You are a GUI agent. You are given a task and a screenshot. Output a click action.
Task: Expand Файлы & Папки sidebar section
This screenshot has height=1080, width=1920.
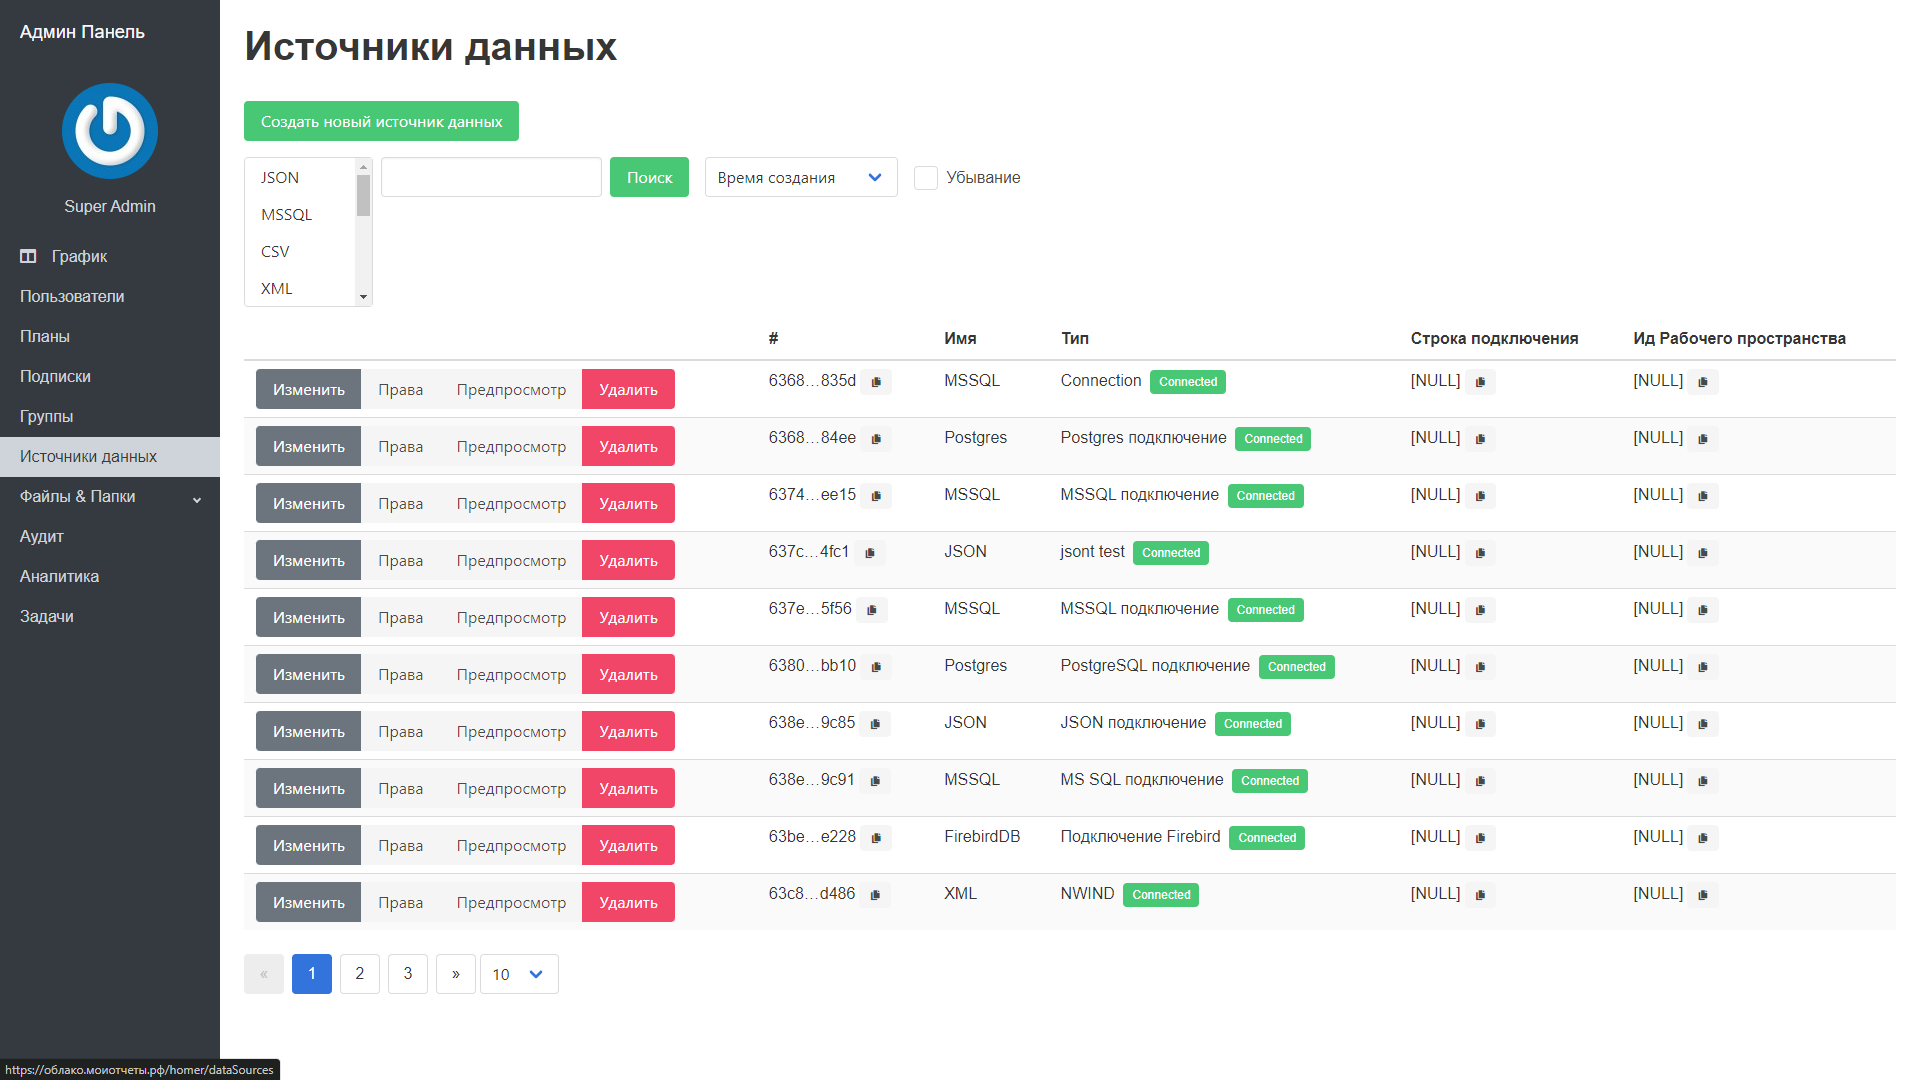(110, 497)
